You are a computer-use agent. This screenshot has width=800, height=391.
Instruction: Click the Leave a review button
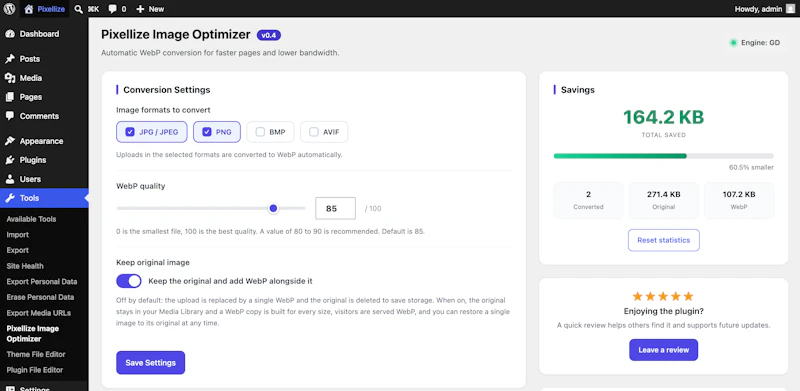[664, 350]
